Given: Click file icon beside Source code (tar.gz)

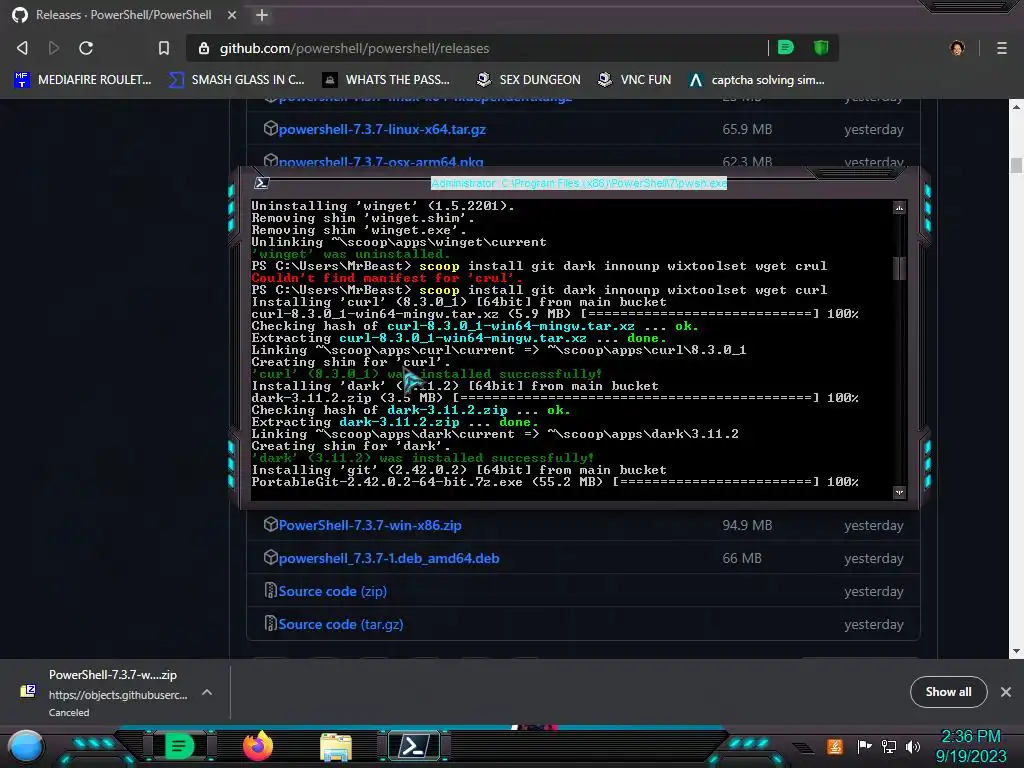Looking at the screenshot, I should point(270,624).
